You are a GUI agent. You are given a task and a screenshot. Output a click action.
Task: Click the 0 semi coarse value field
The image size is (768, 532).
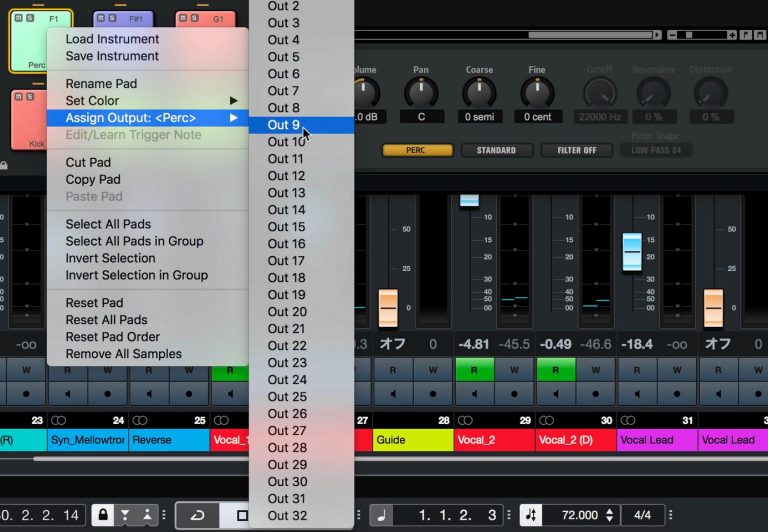(x=480, y=117)
